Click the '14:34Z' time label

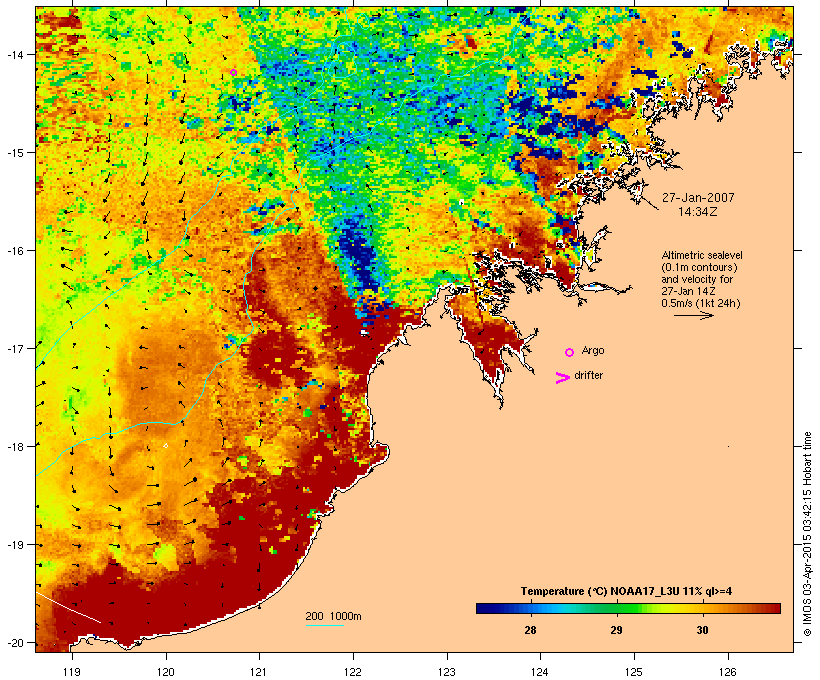point(698,212)
